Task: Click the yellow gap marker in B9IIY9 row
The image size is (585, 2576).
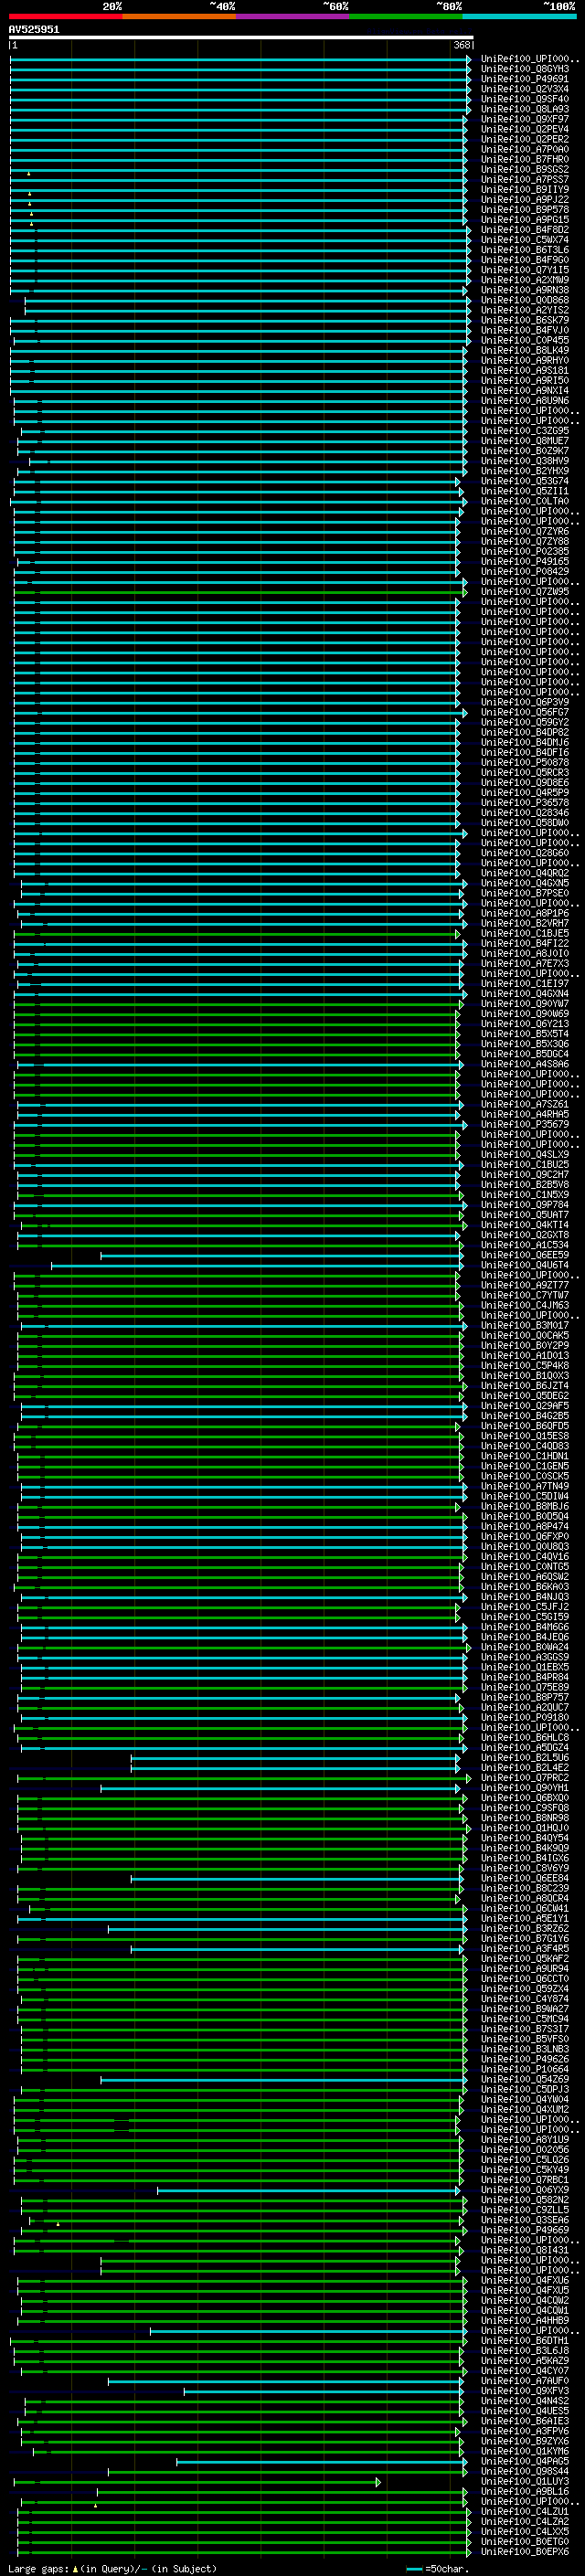Action: tap(30, 193)
